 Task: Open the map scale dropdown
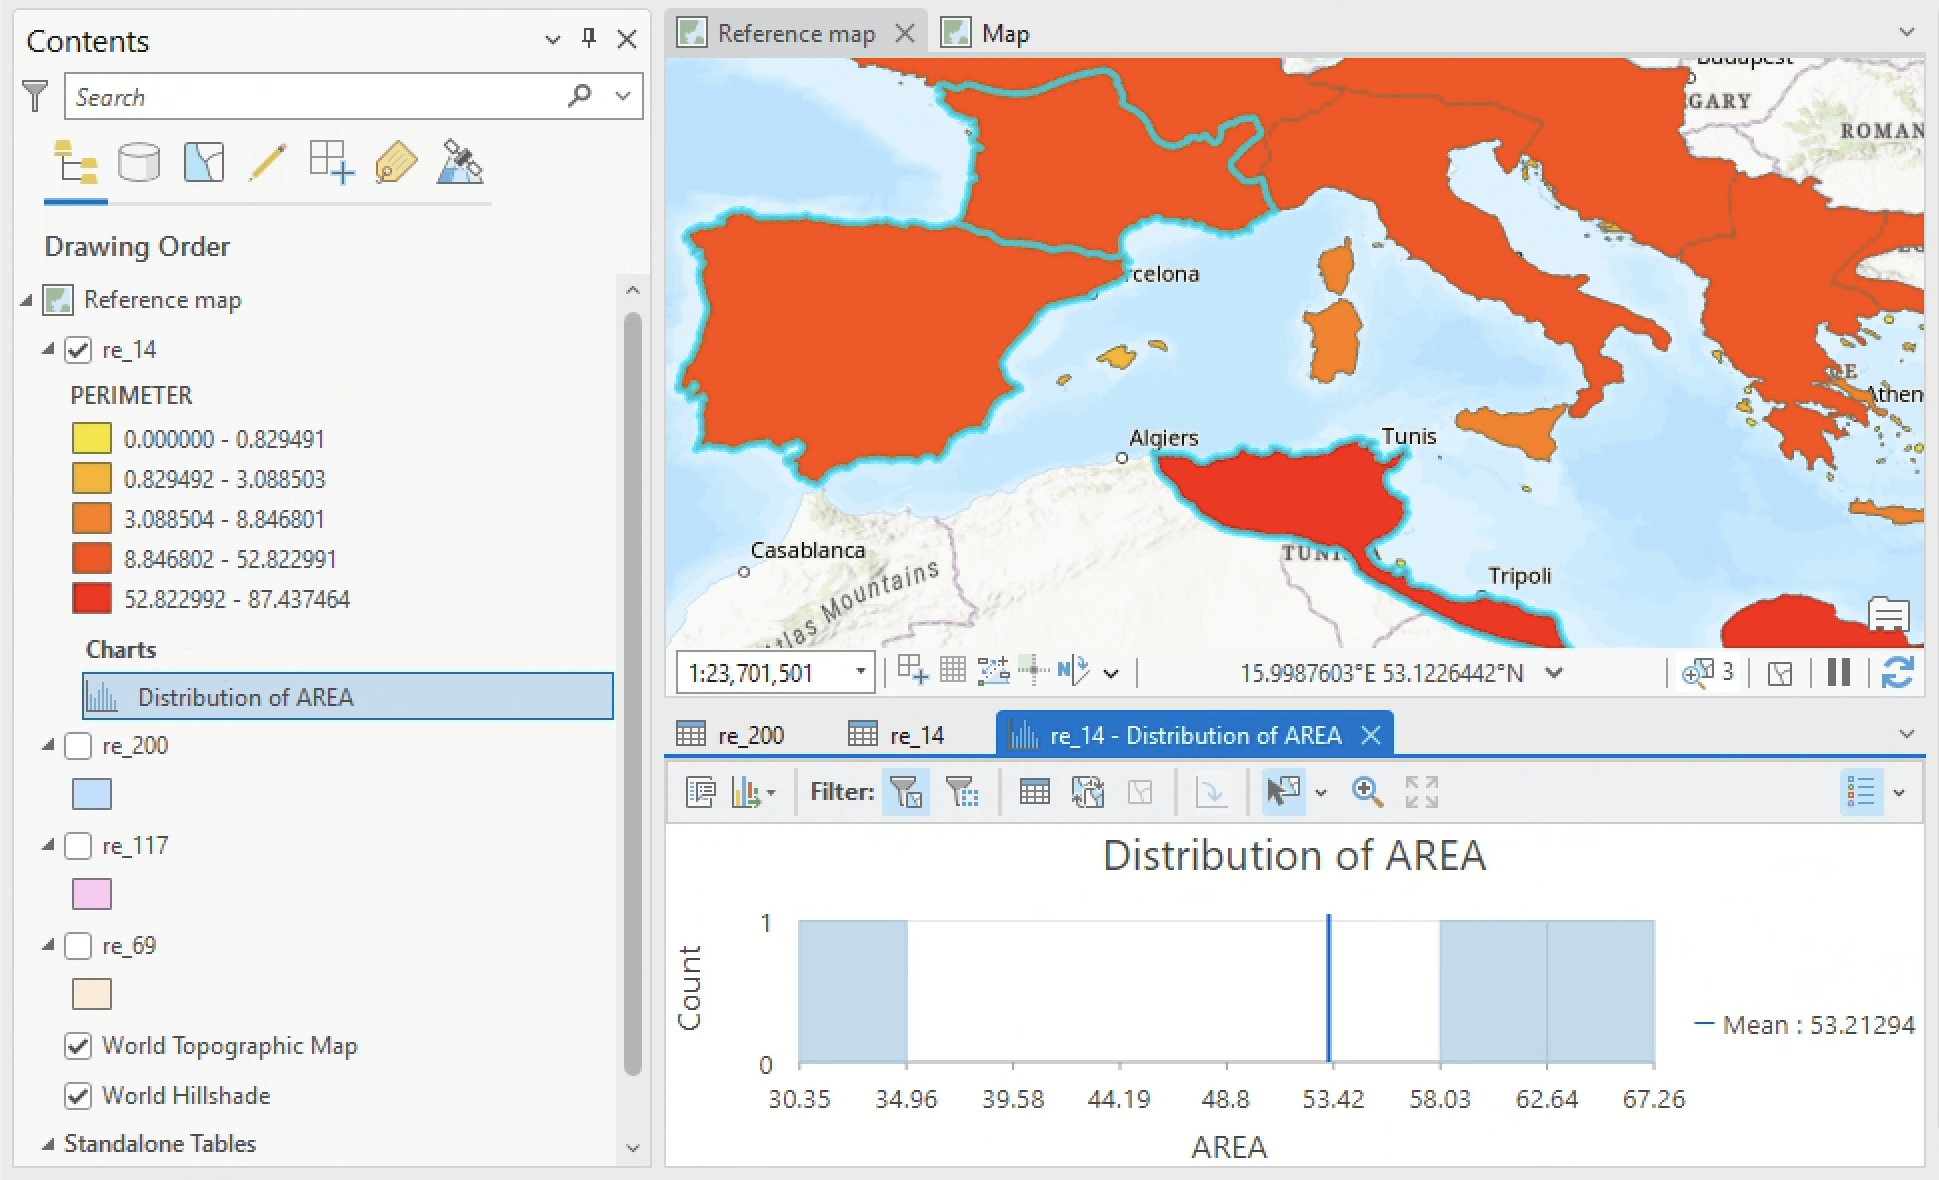[860, 672]
